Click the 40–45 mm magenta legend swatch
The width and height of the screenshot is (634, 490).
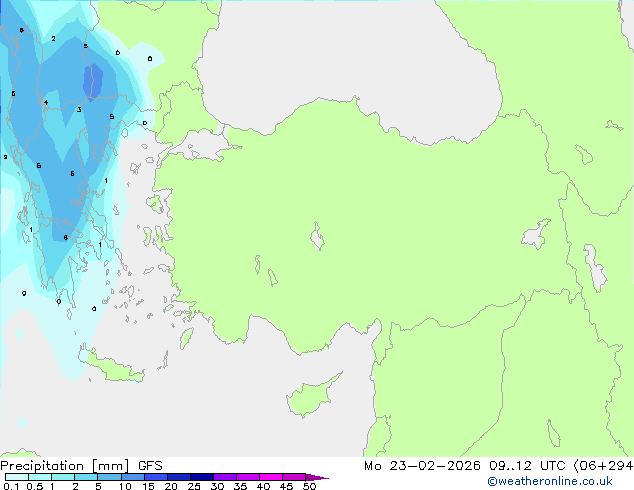point(271,477)
